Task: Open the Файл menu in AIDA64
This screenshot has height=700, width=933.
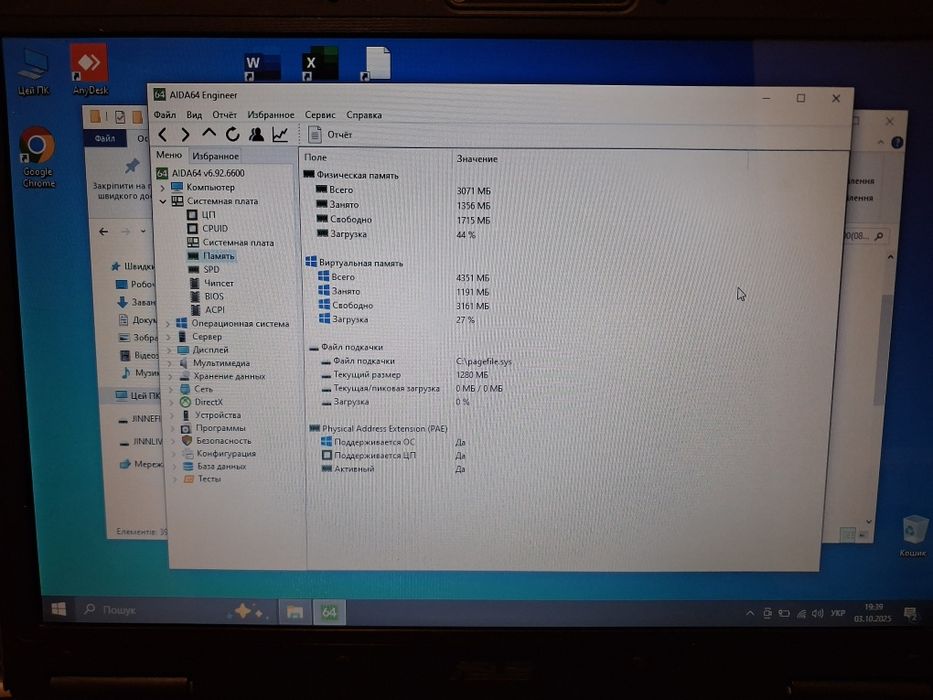Action: point(165,114)
